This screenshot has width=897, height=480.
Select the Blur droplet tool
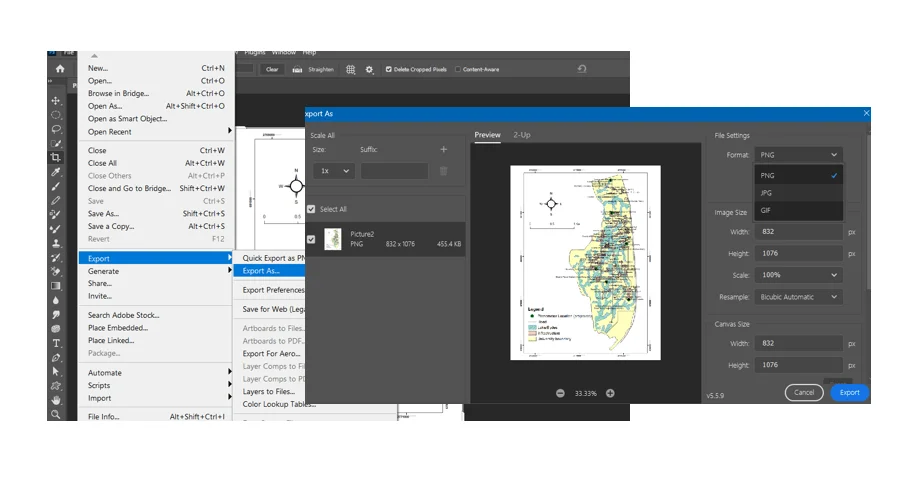(x=55, y=300)
